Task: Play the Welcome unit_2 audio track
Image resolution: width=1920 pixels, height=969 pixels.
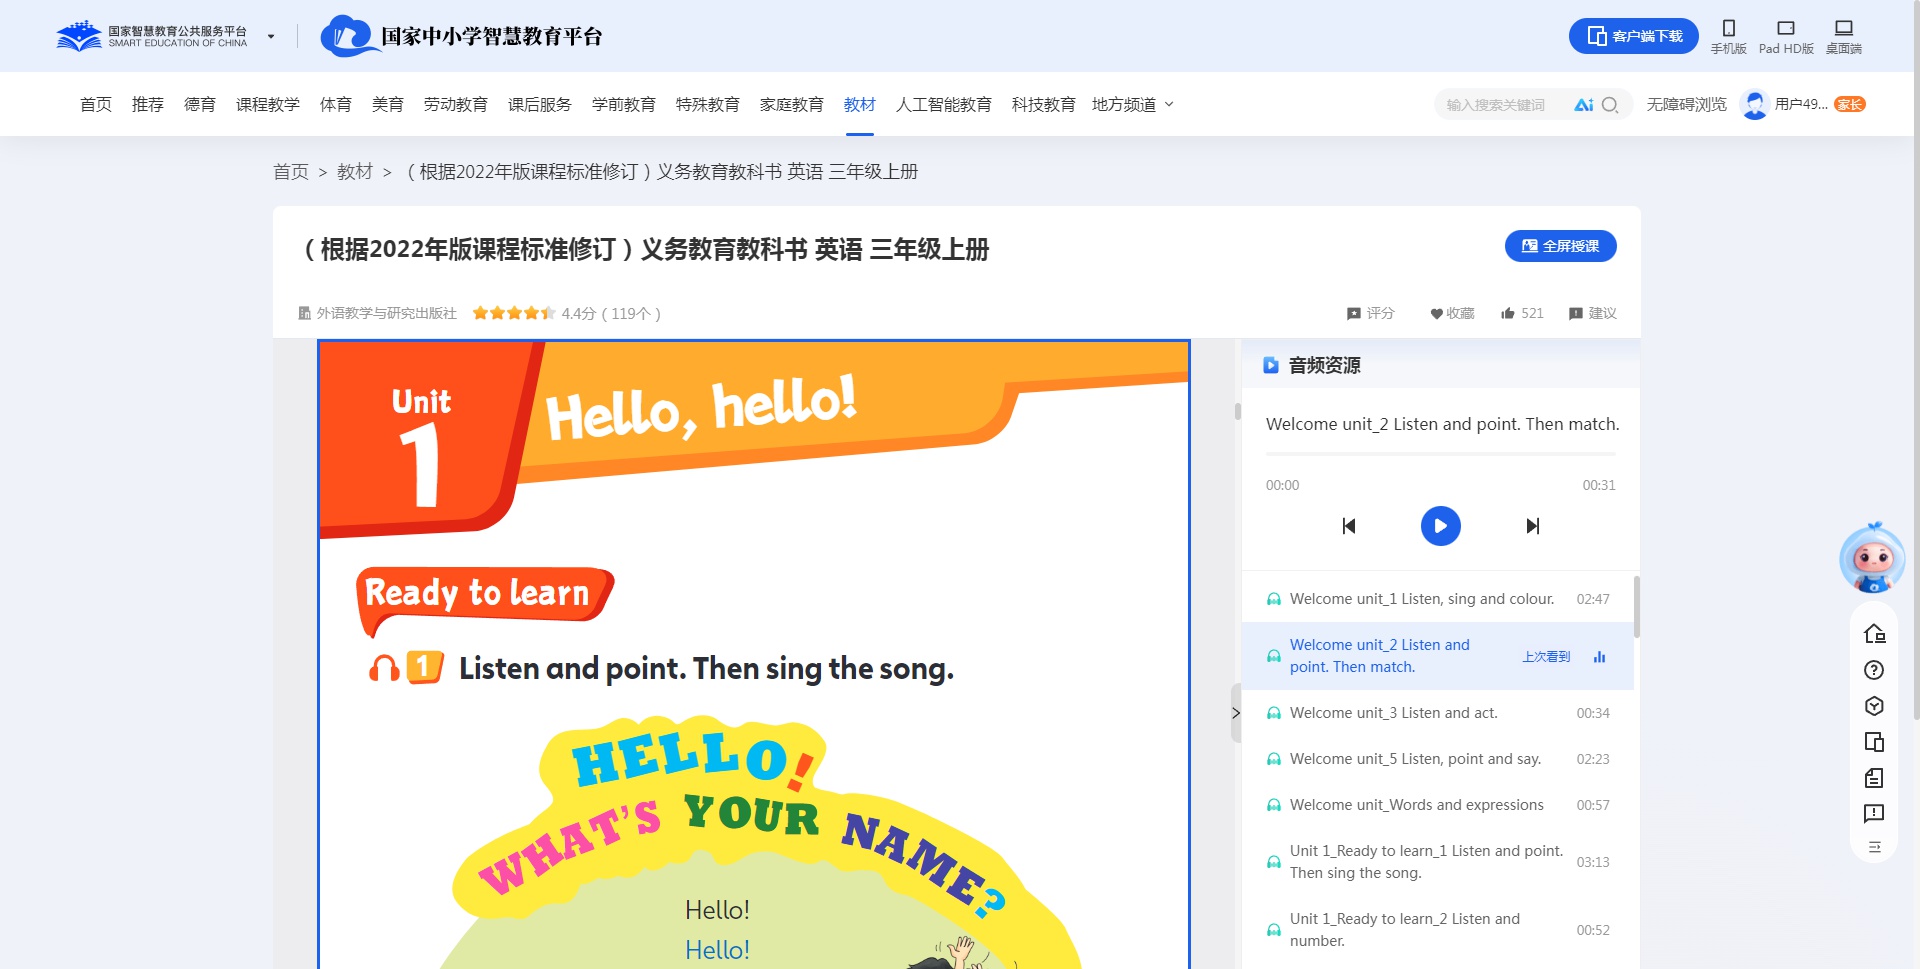Action: 1440,526
